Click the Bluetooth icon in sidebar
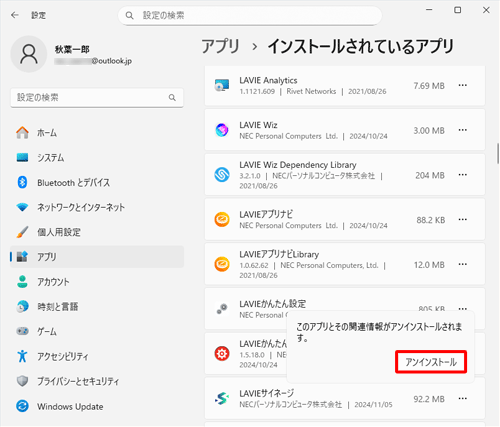 point(22,182)
